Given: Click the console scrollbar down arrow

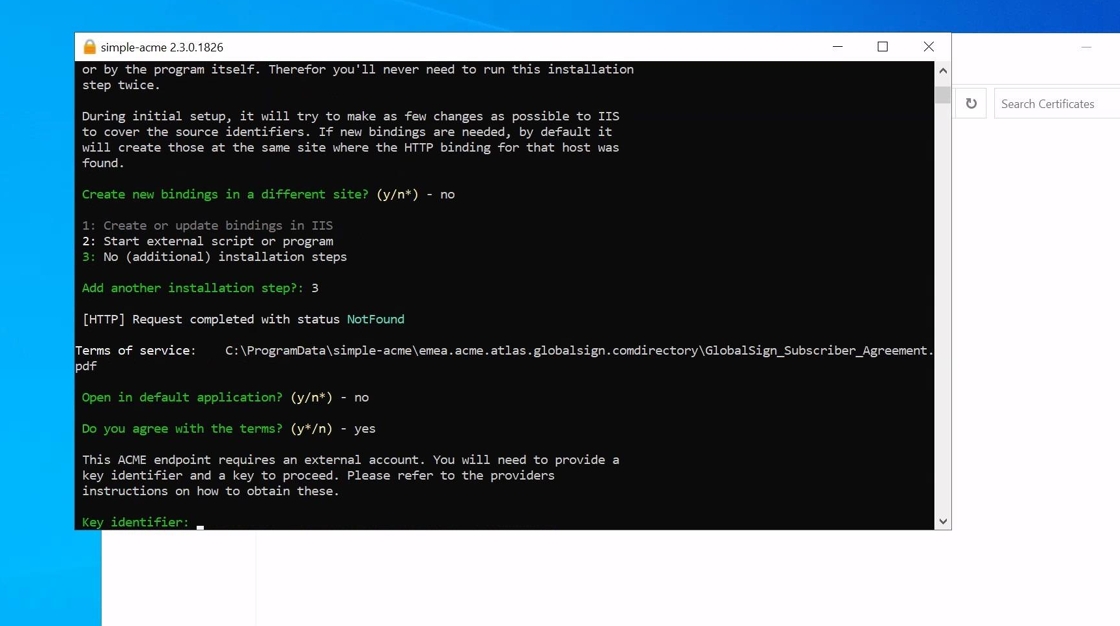Looking at the screenshot, I should coord(943,522).
